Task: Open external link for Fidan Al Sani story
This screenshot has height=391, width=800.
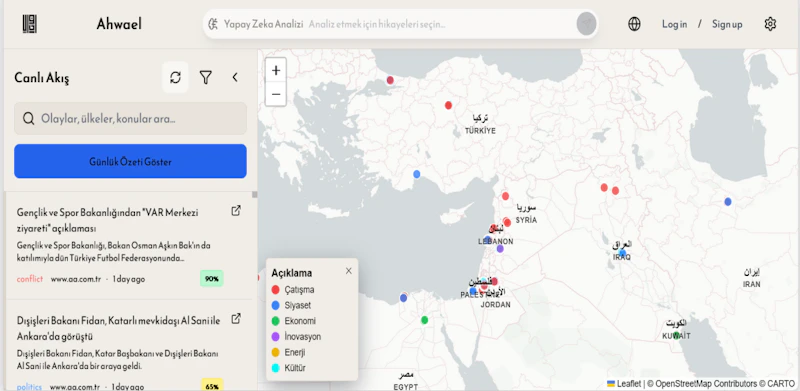Action: (x=236, y=319)
